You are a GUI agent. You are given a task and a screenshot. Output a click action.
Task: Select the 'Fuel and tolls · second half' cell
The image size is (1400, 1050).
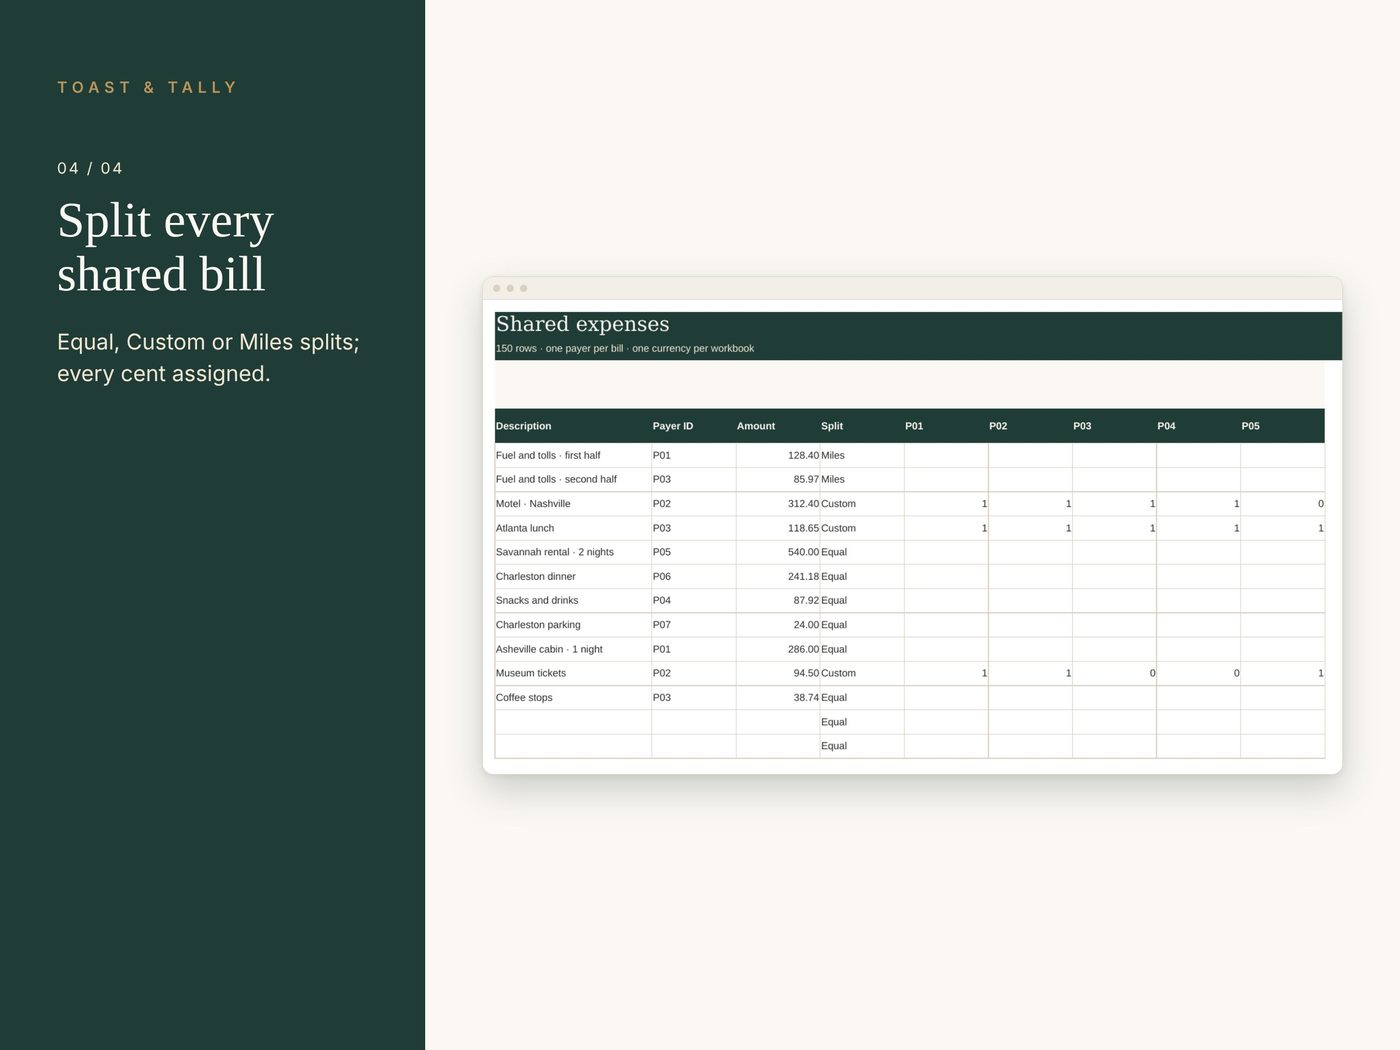(573, 480)
